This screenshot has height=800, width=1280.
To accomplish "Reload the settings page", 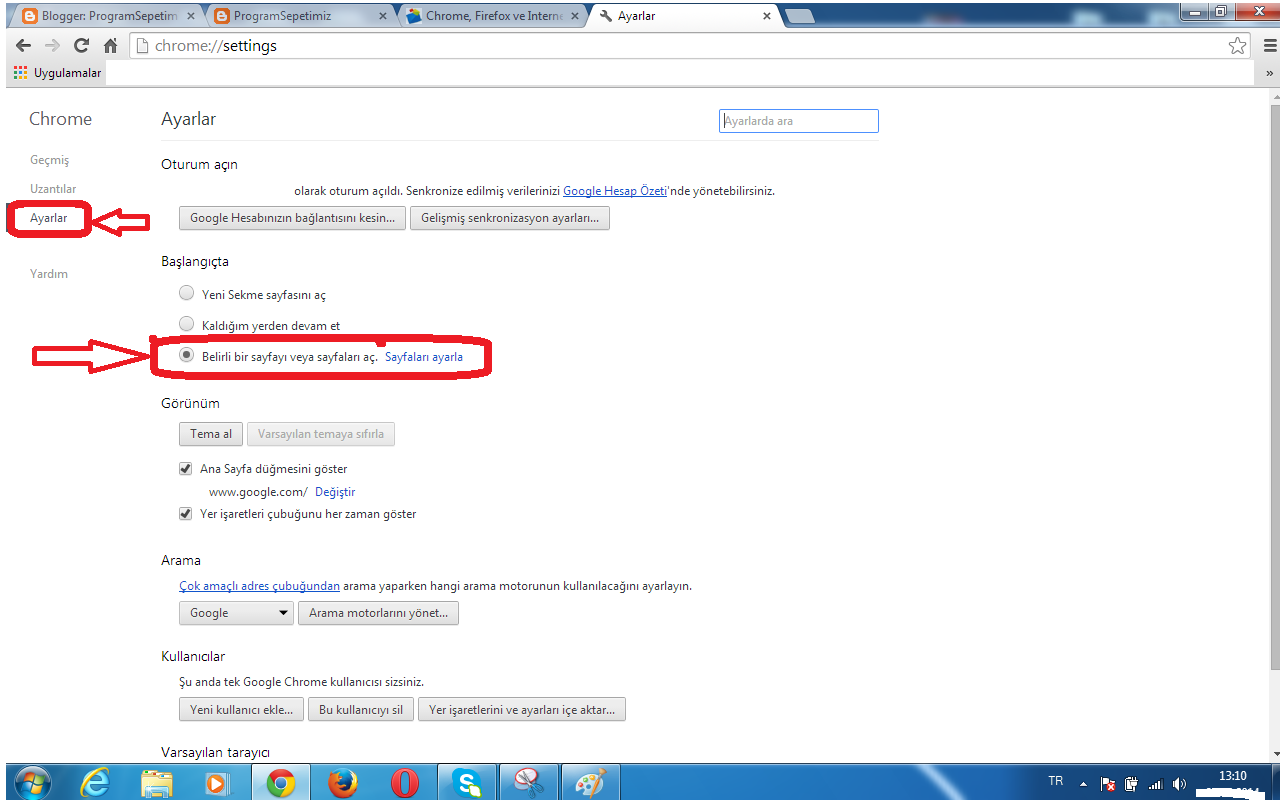I will tap(82, 46).
